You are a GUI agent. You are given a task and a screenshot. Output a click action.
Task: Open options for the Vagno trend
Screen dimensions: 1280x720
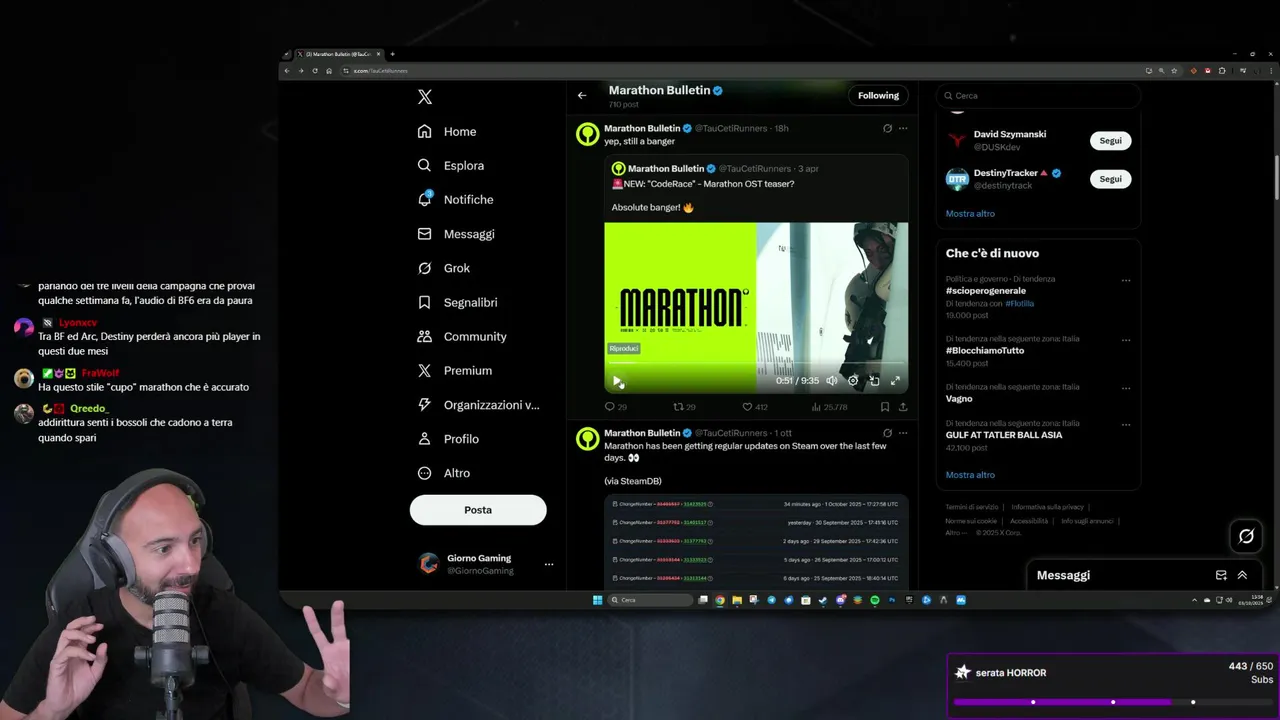click(1126, 388)
